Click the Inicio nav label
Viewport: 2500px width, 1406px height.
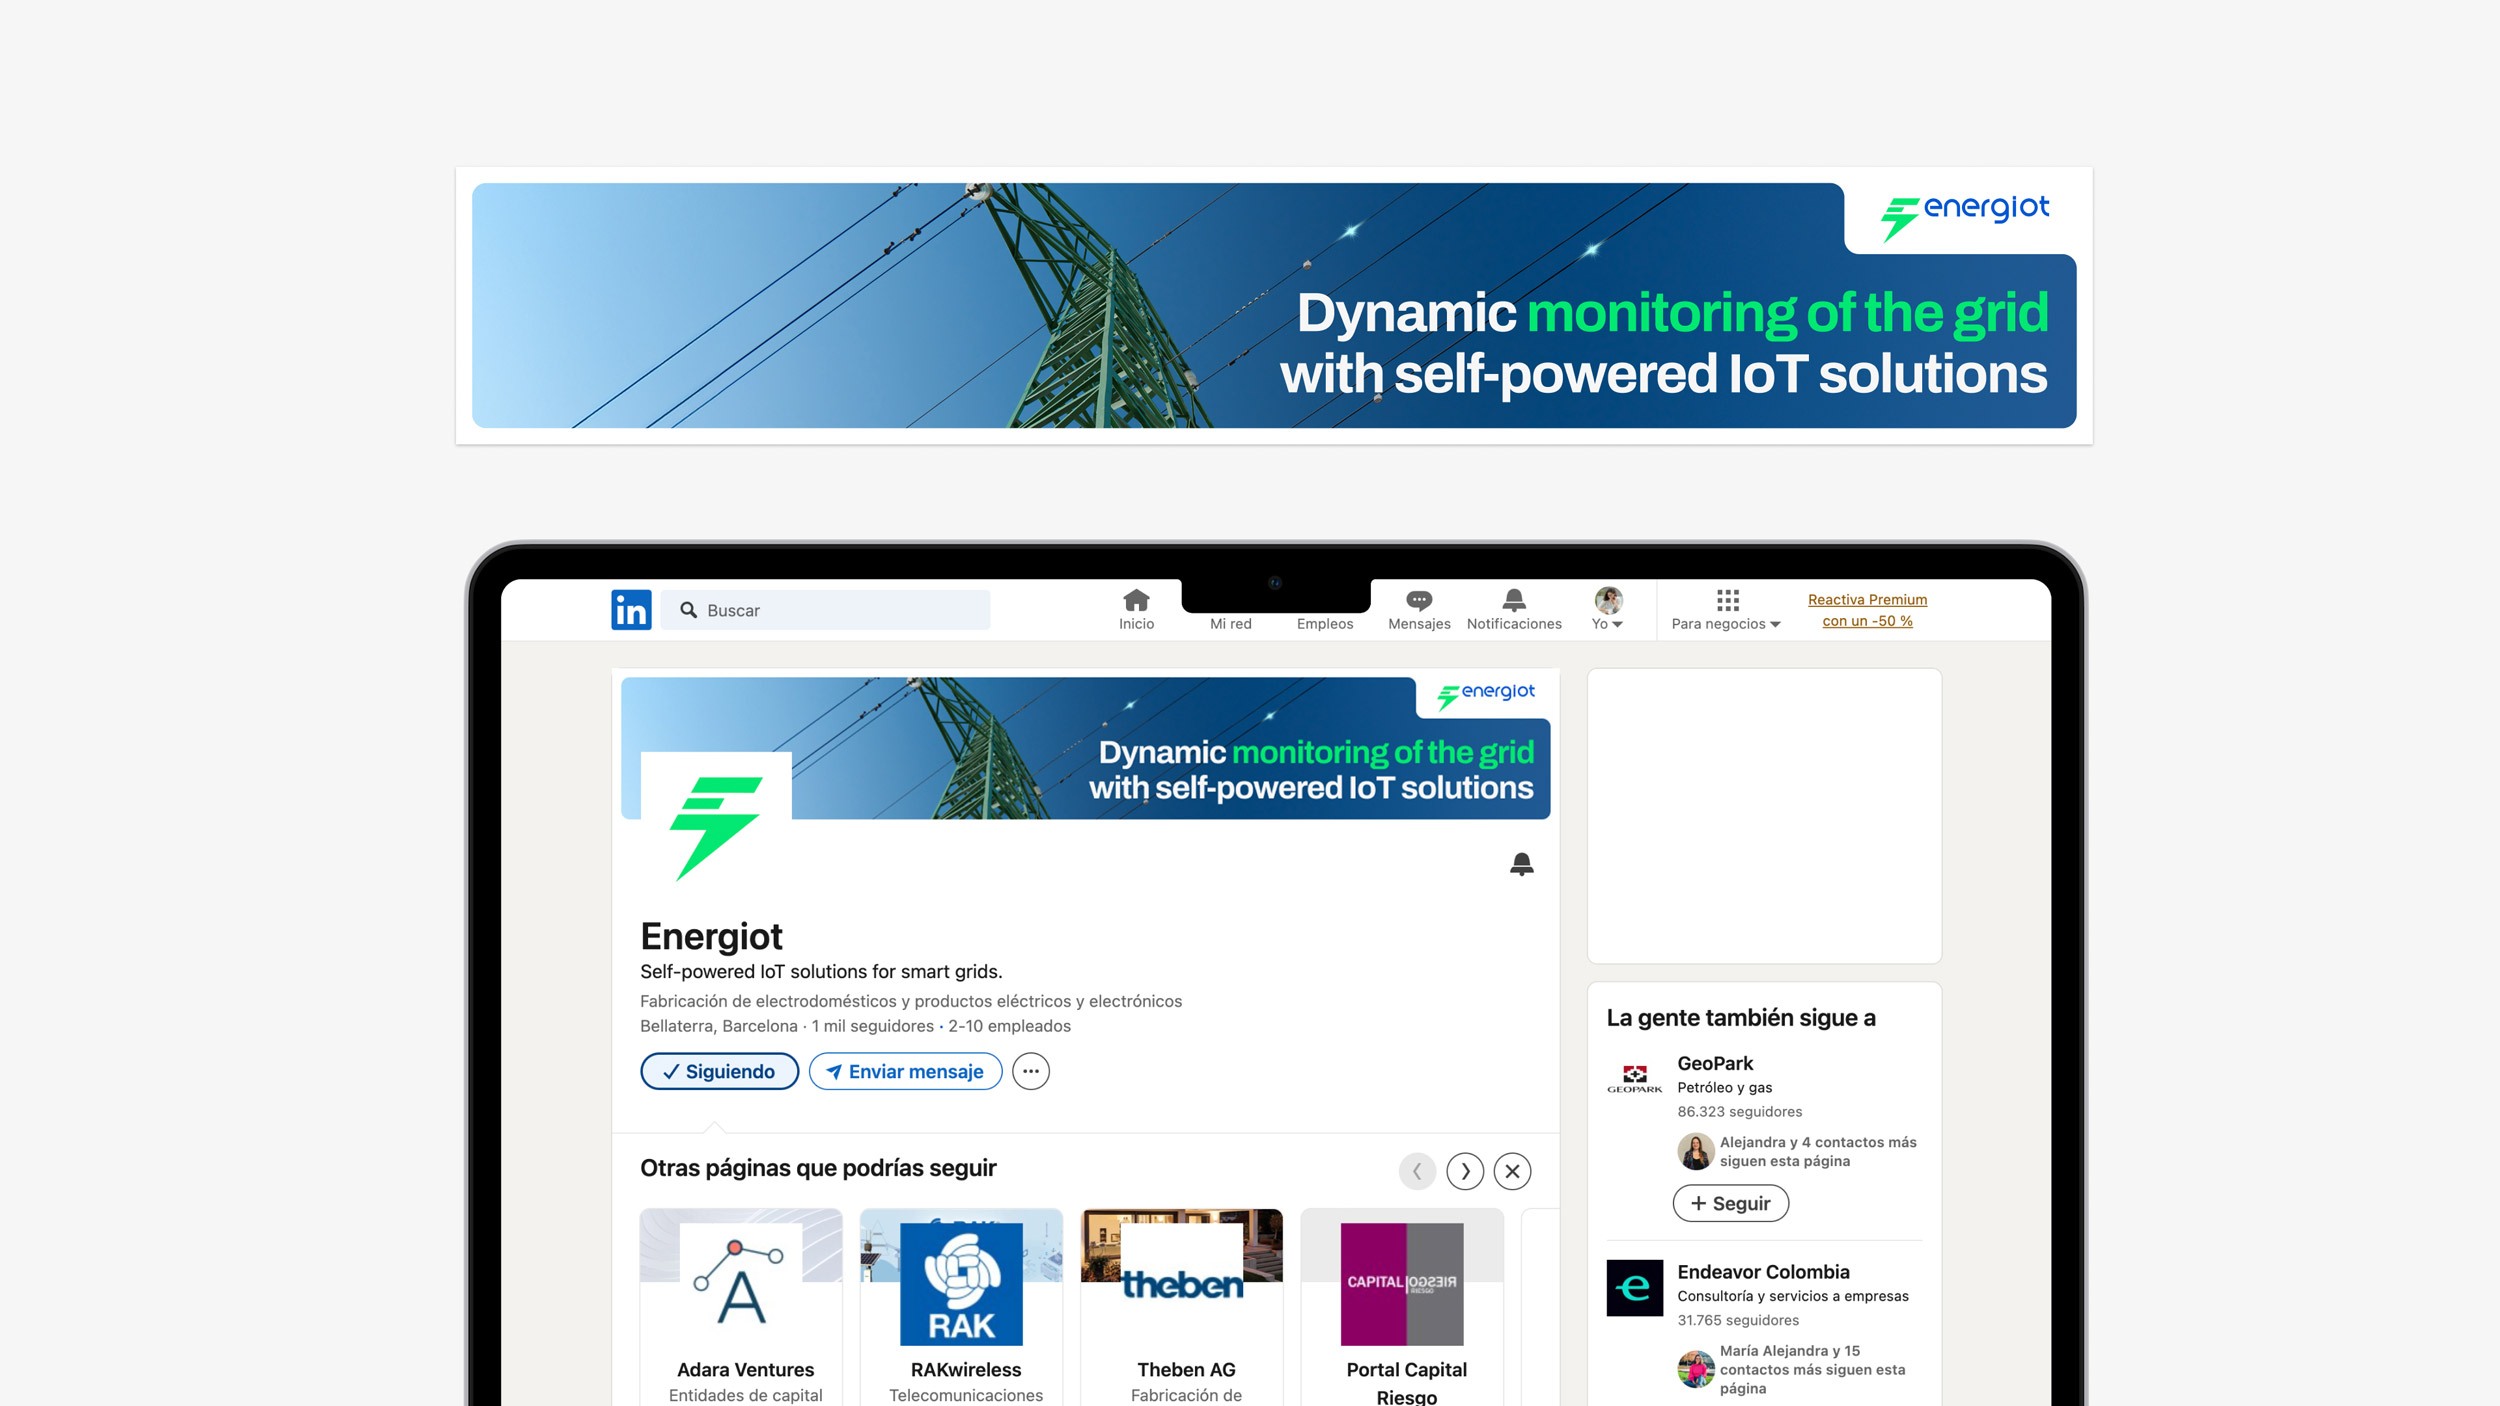pyautogui.click(x=1136, y=624)
